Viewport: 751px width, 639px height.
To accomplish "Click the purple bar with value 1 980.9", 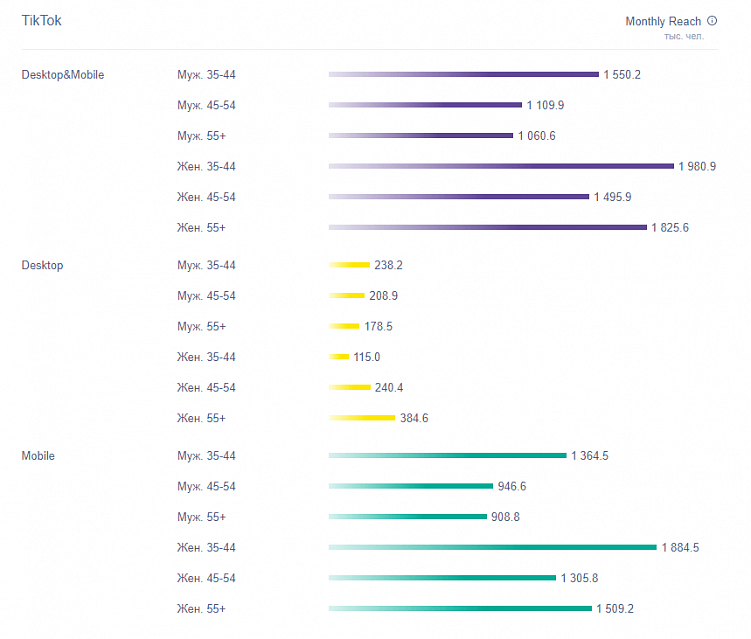I will 501,166.
